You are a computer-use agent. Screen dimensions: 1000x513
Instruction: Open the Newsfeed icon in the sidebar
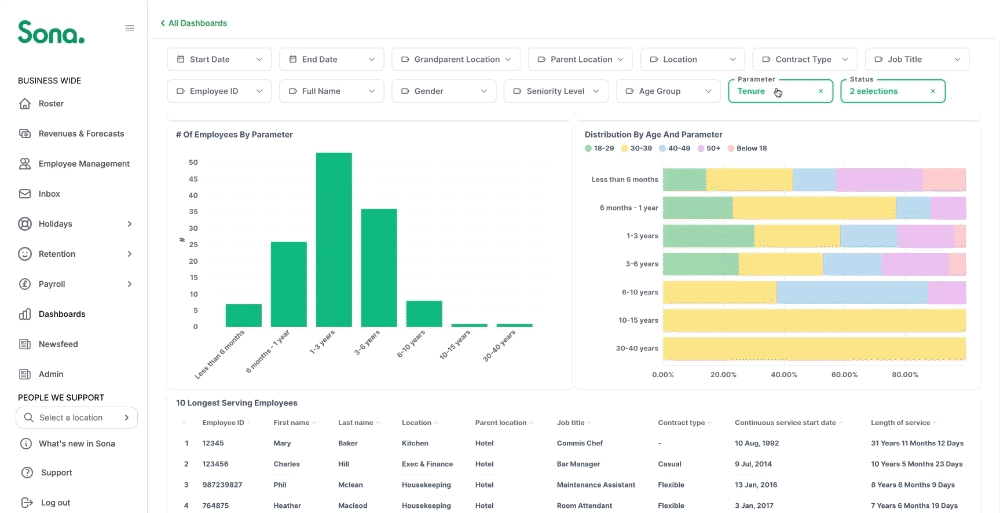[25, 344]
